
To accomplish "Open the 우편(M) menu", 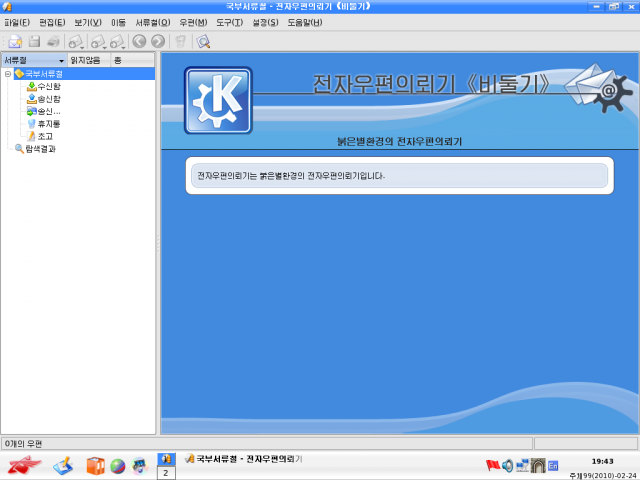I will [x=193, y=22].
